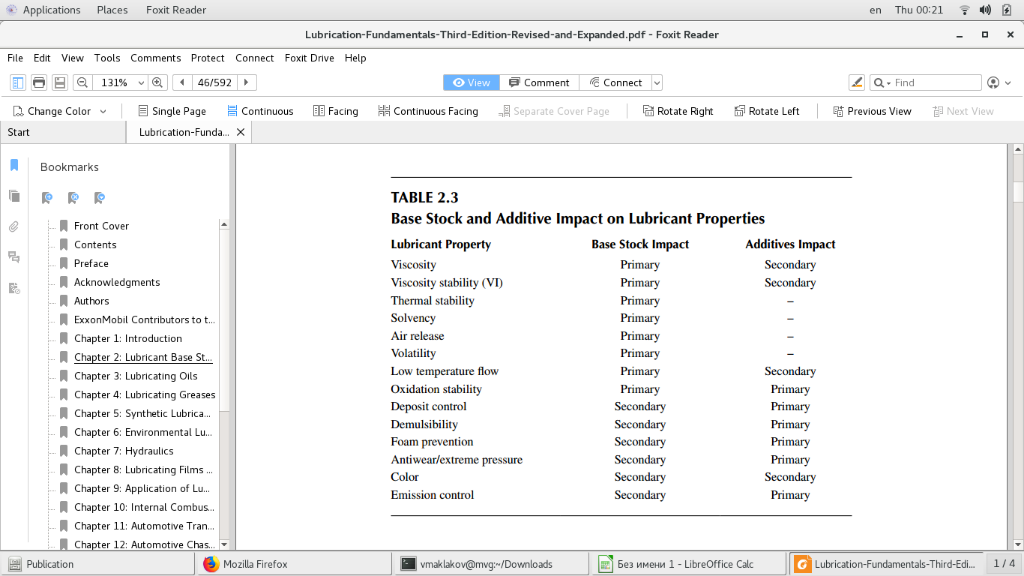Open Chapter 3: Lubricating Oils bookmark
The height and width of the screenshot is (576, 1024).
[x=135, y=376]
